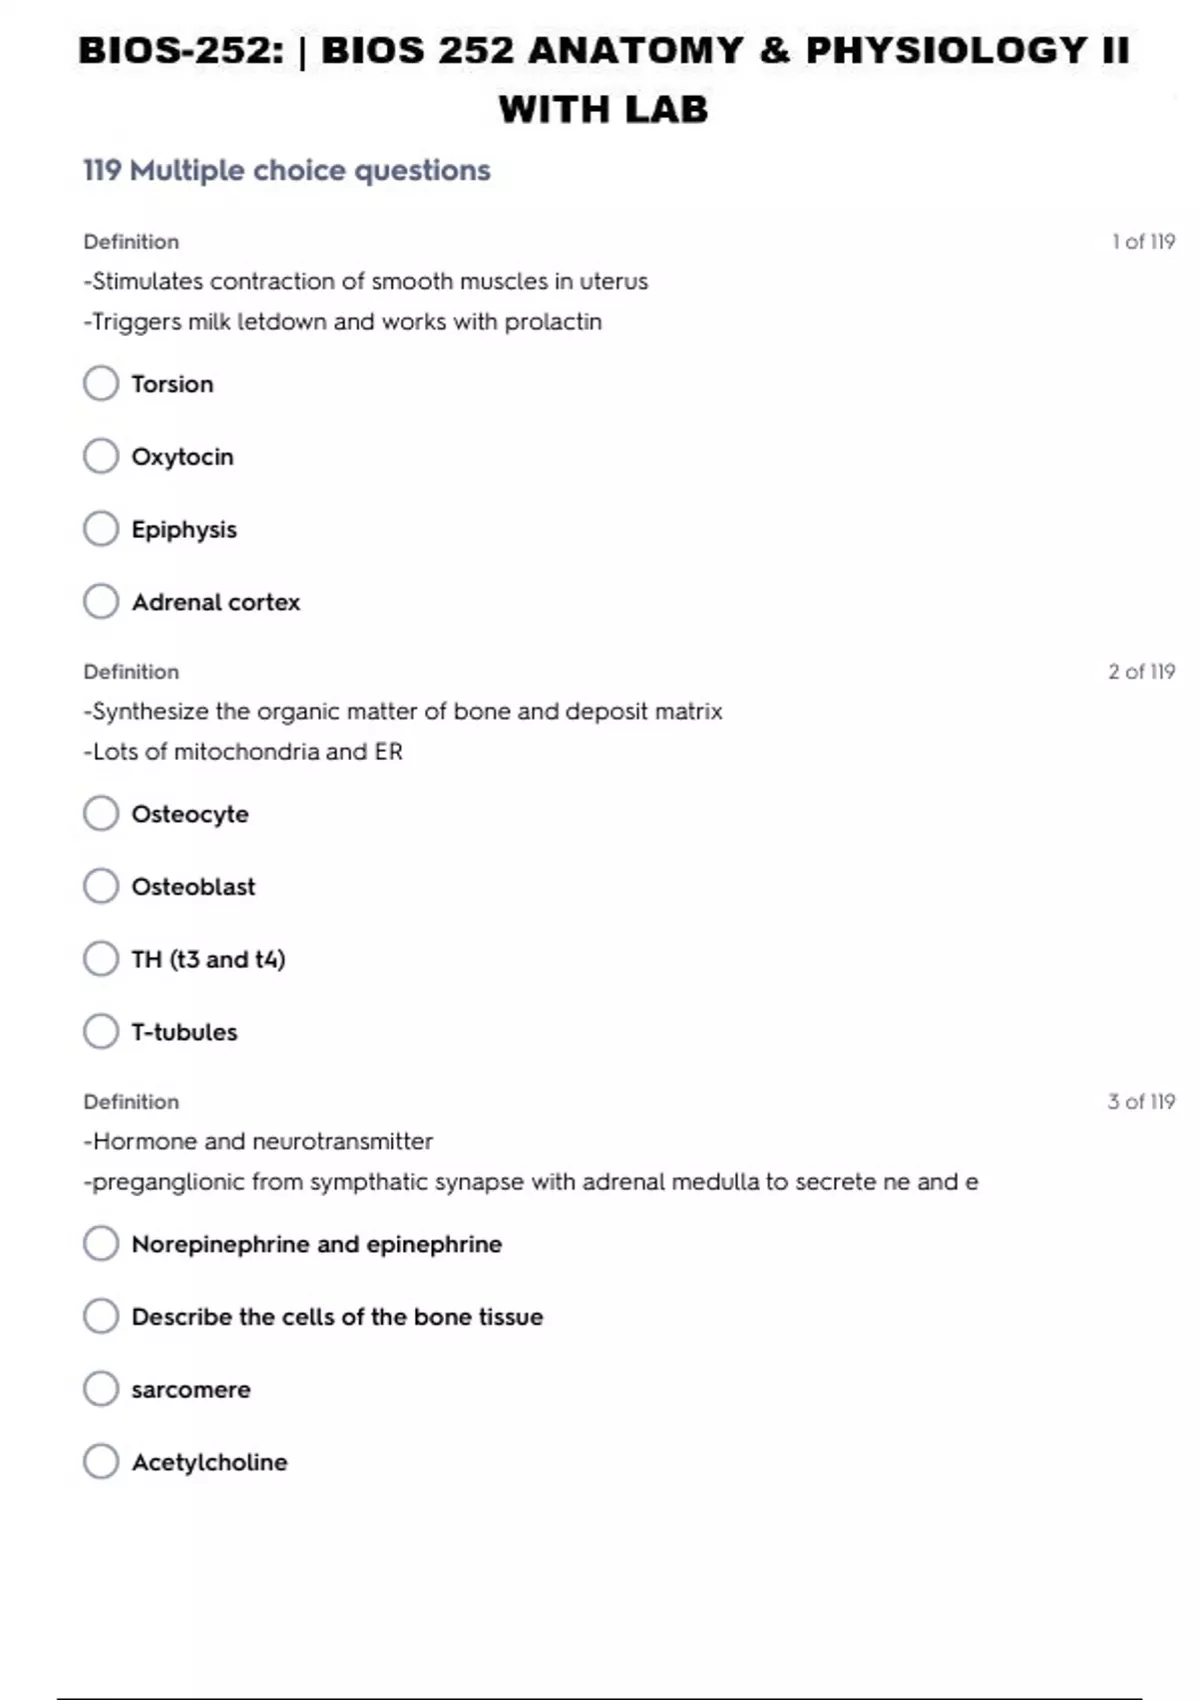Click the 119 Multiple choice questions heading
Image resolution: width=1200 pixels, height=1700 pixels.
click(287, 171)
